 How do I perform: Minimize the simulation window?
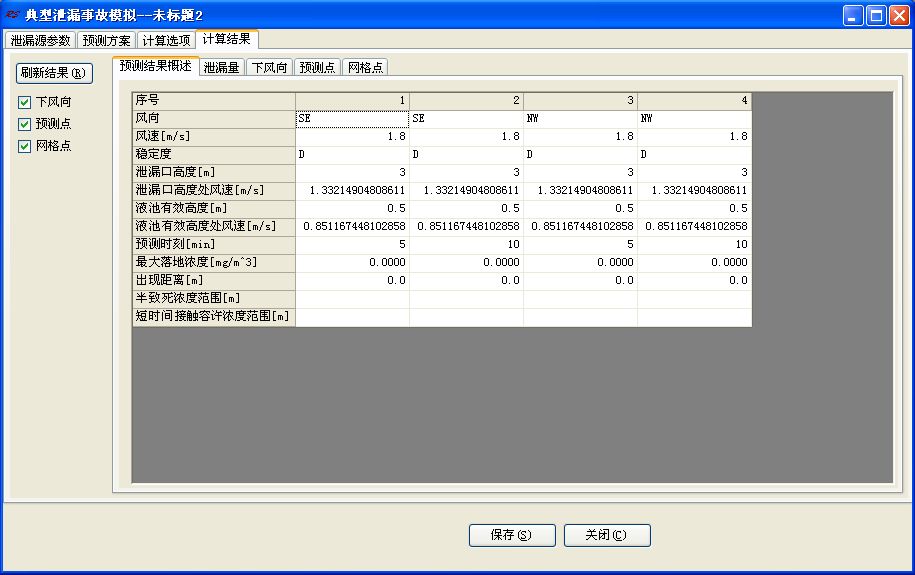853,15
